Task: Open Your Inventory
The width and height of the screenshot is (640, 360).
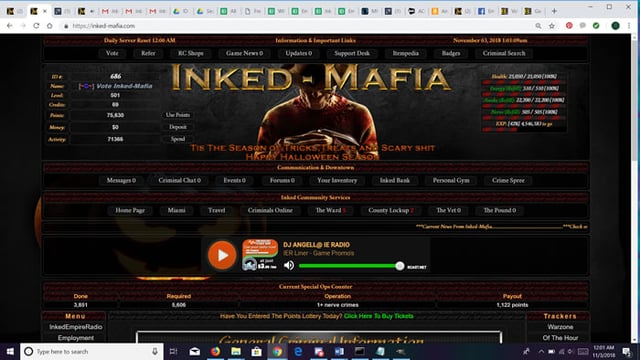Action: (x=337, y=180)
